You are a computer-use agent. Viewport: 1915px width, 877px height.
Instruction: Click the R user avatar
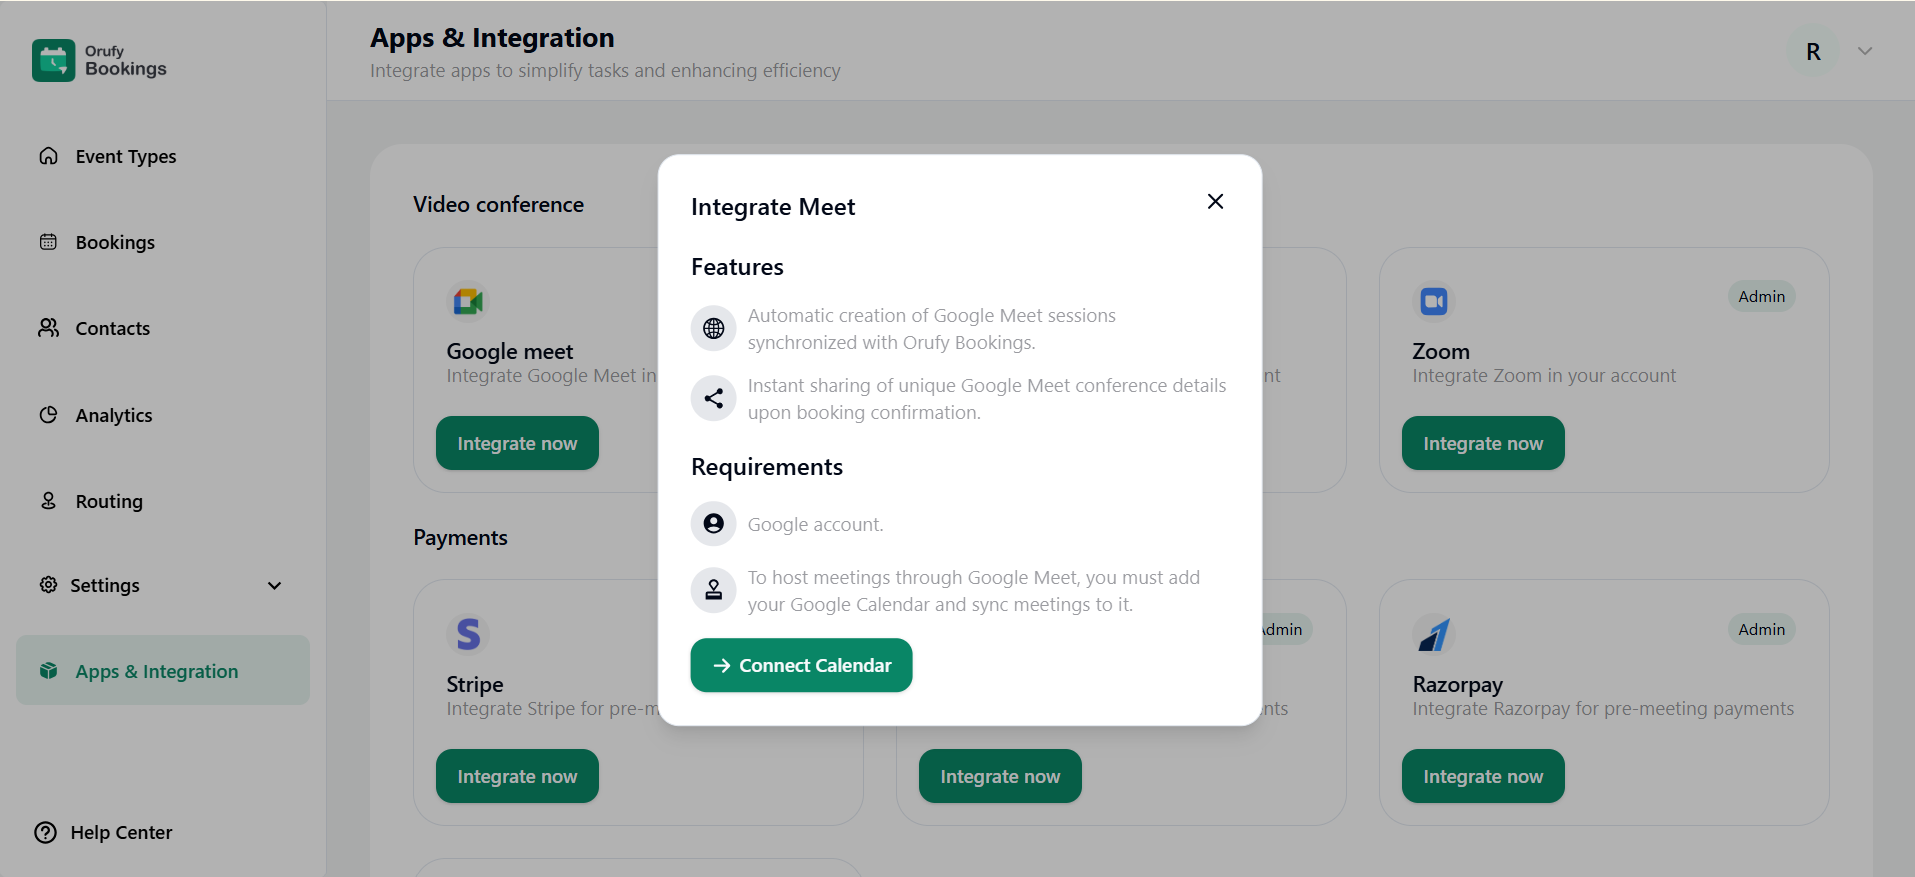[1812, 52]
